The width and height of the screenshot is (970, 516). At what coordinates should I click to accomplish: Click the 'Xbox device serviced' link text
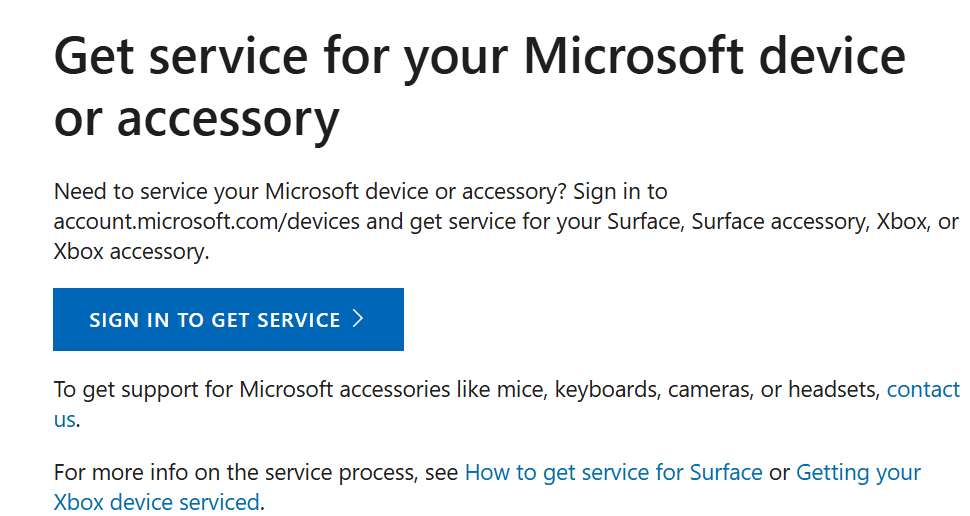pyautogui.click(x=156, y=502)
